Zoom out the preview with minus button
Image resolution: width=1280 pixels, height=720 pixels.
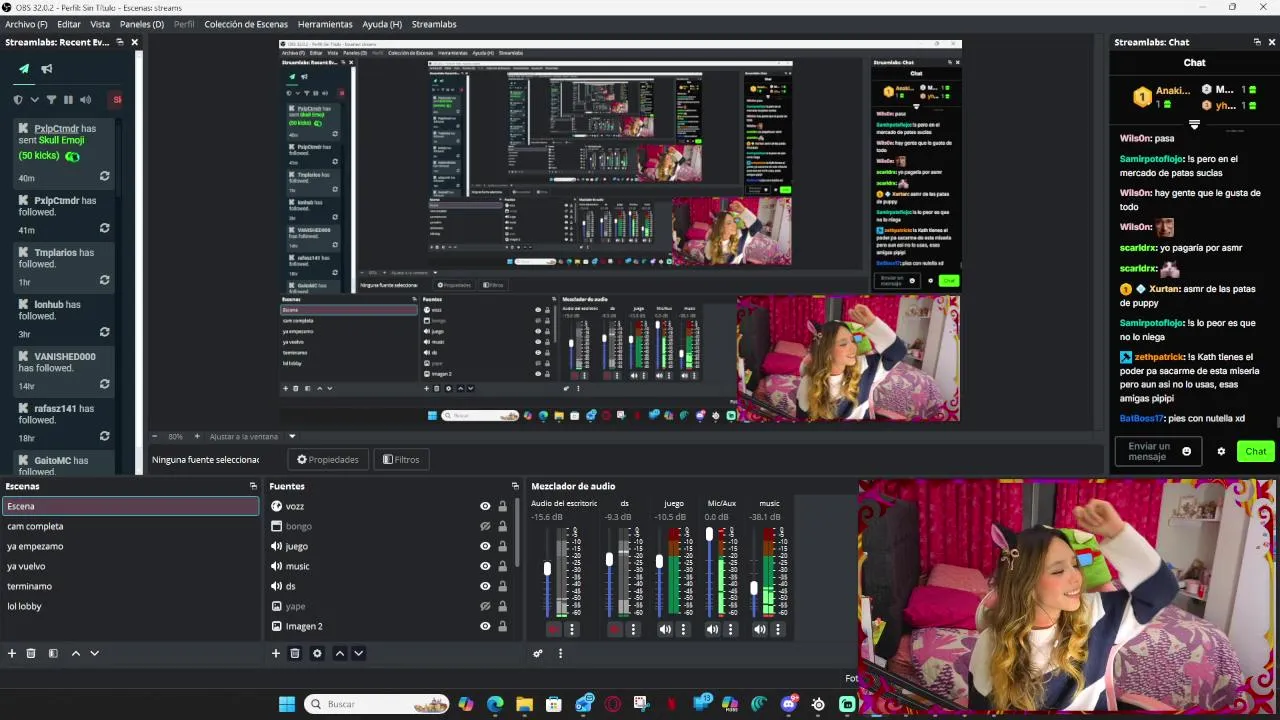155,436
